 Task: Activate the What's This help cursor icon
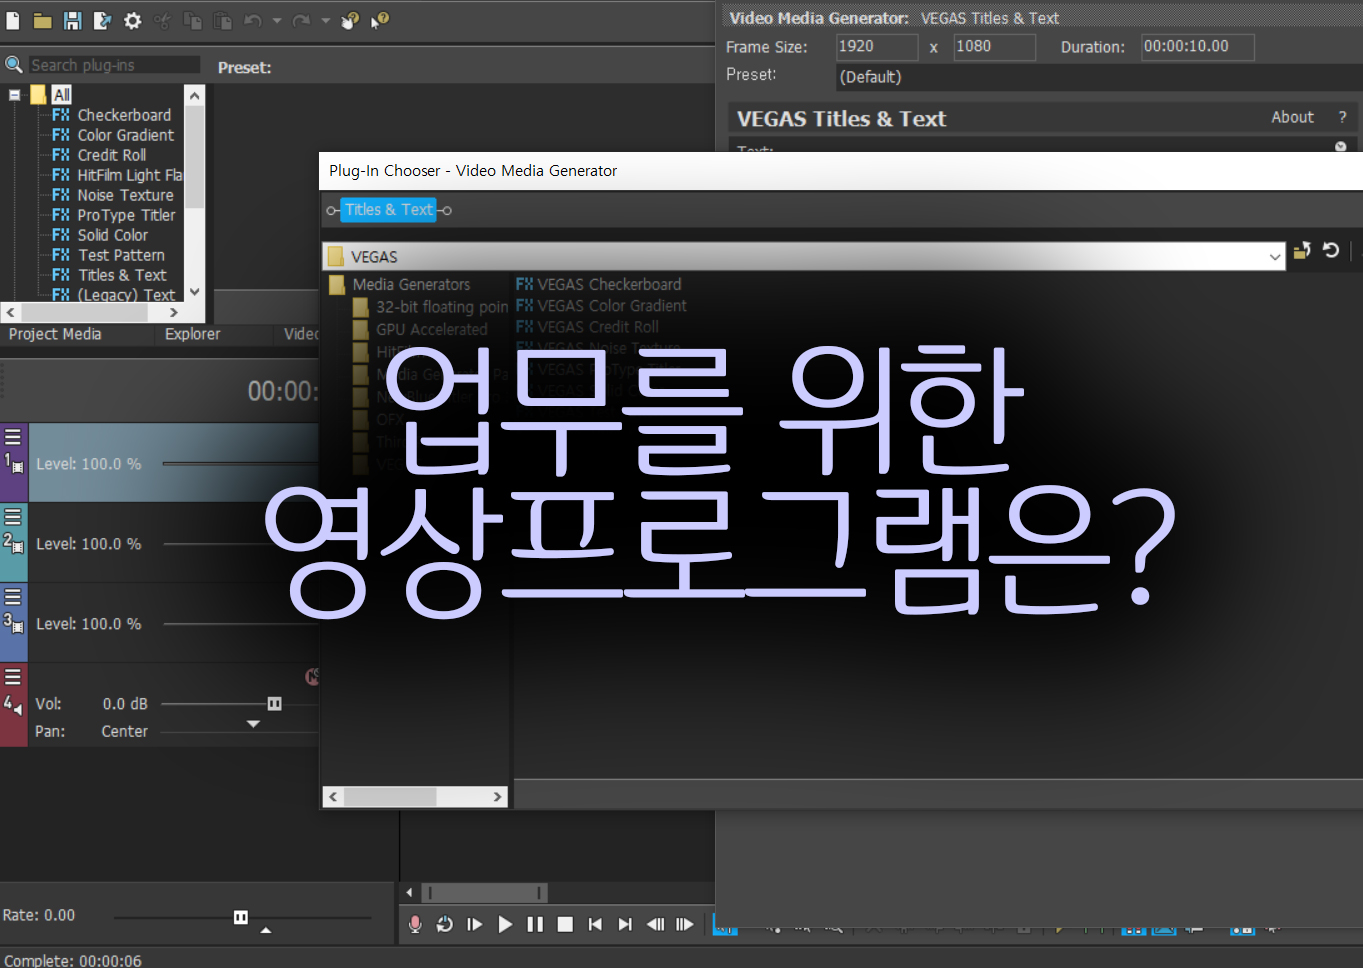click(380, 20)
